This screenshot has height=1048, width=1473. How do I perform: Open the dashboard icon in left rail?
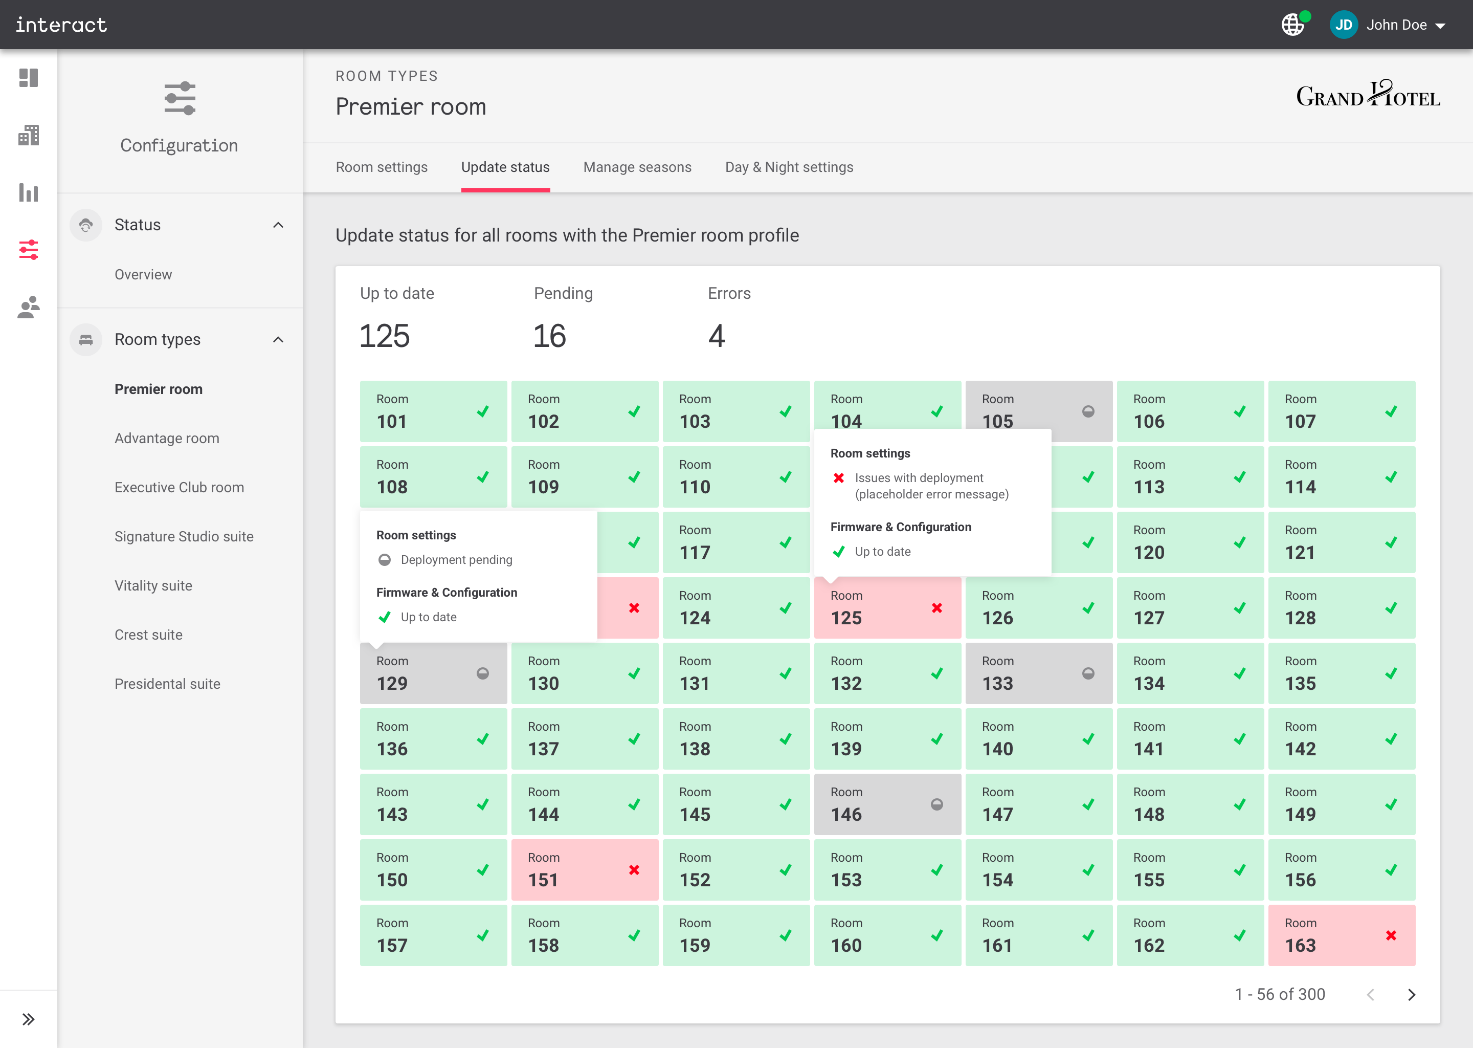(28, 78)
